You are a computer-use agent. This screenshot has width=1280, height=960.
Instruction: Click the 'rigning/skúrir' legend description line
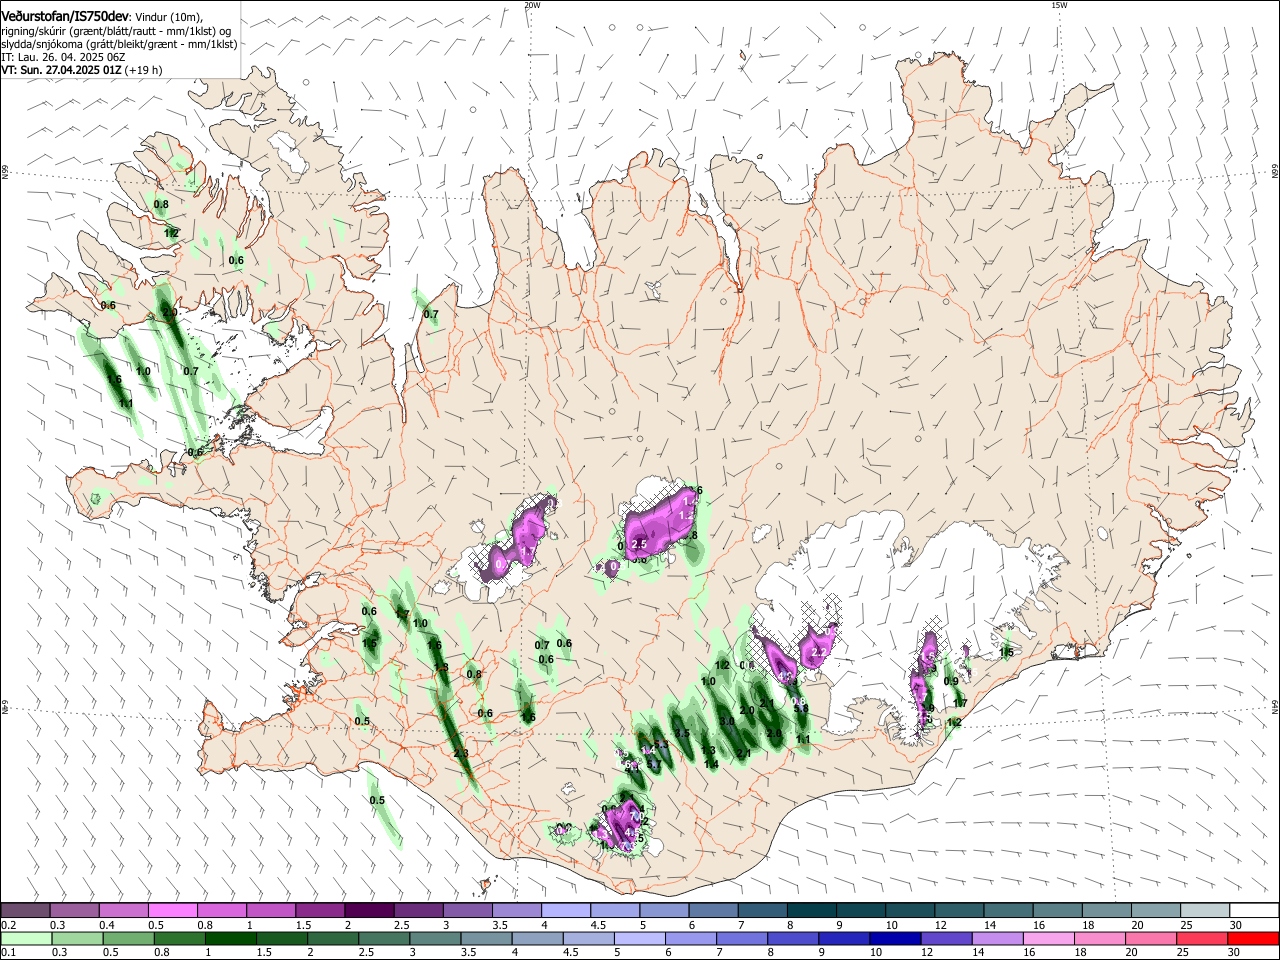(x=117, y=31)
